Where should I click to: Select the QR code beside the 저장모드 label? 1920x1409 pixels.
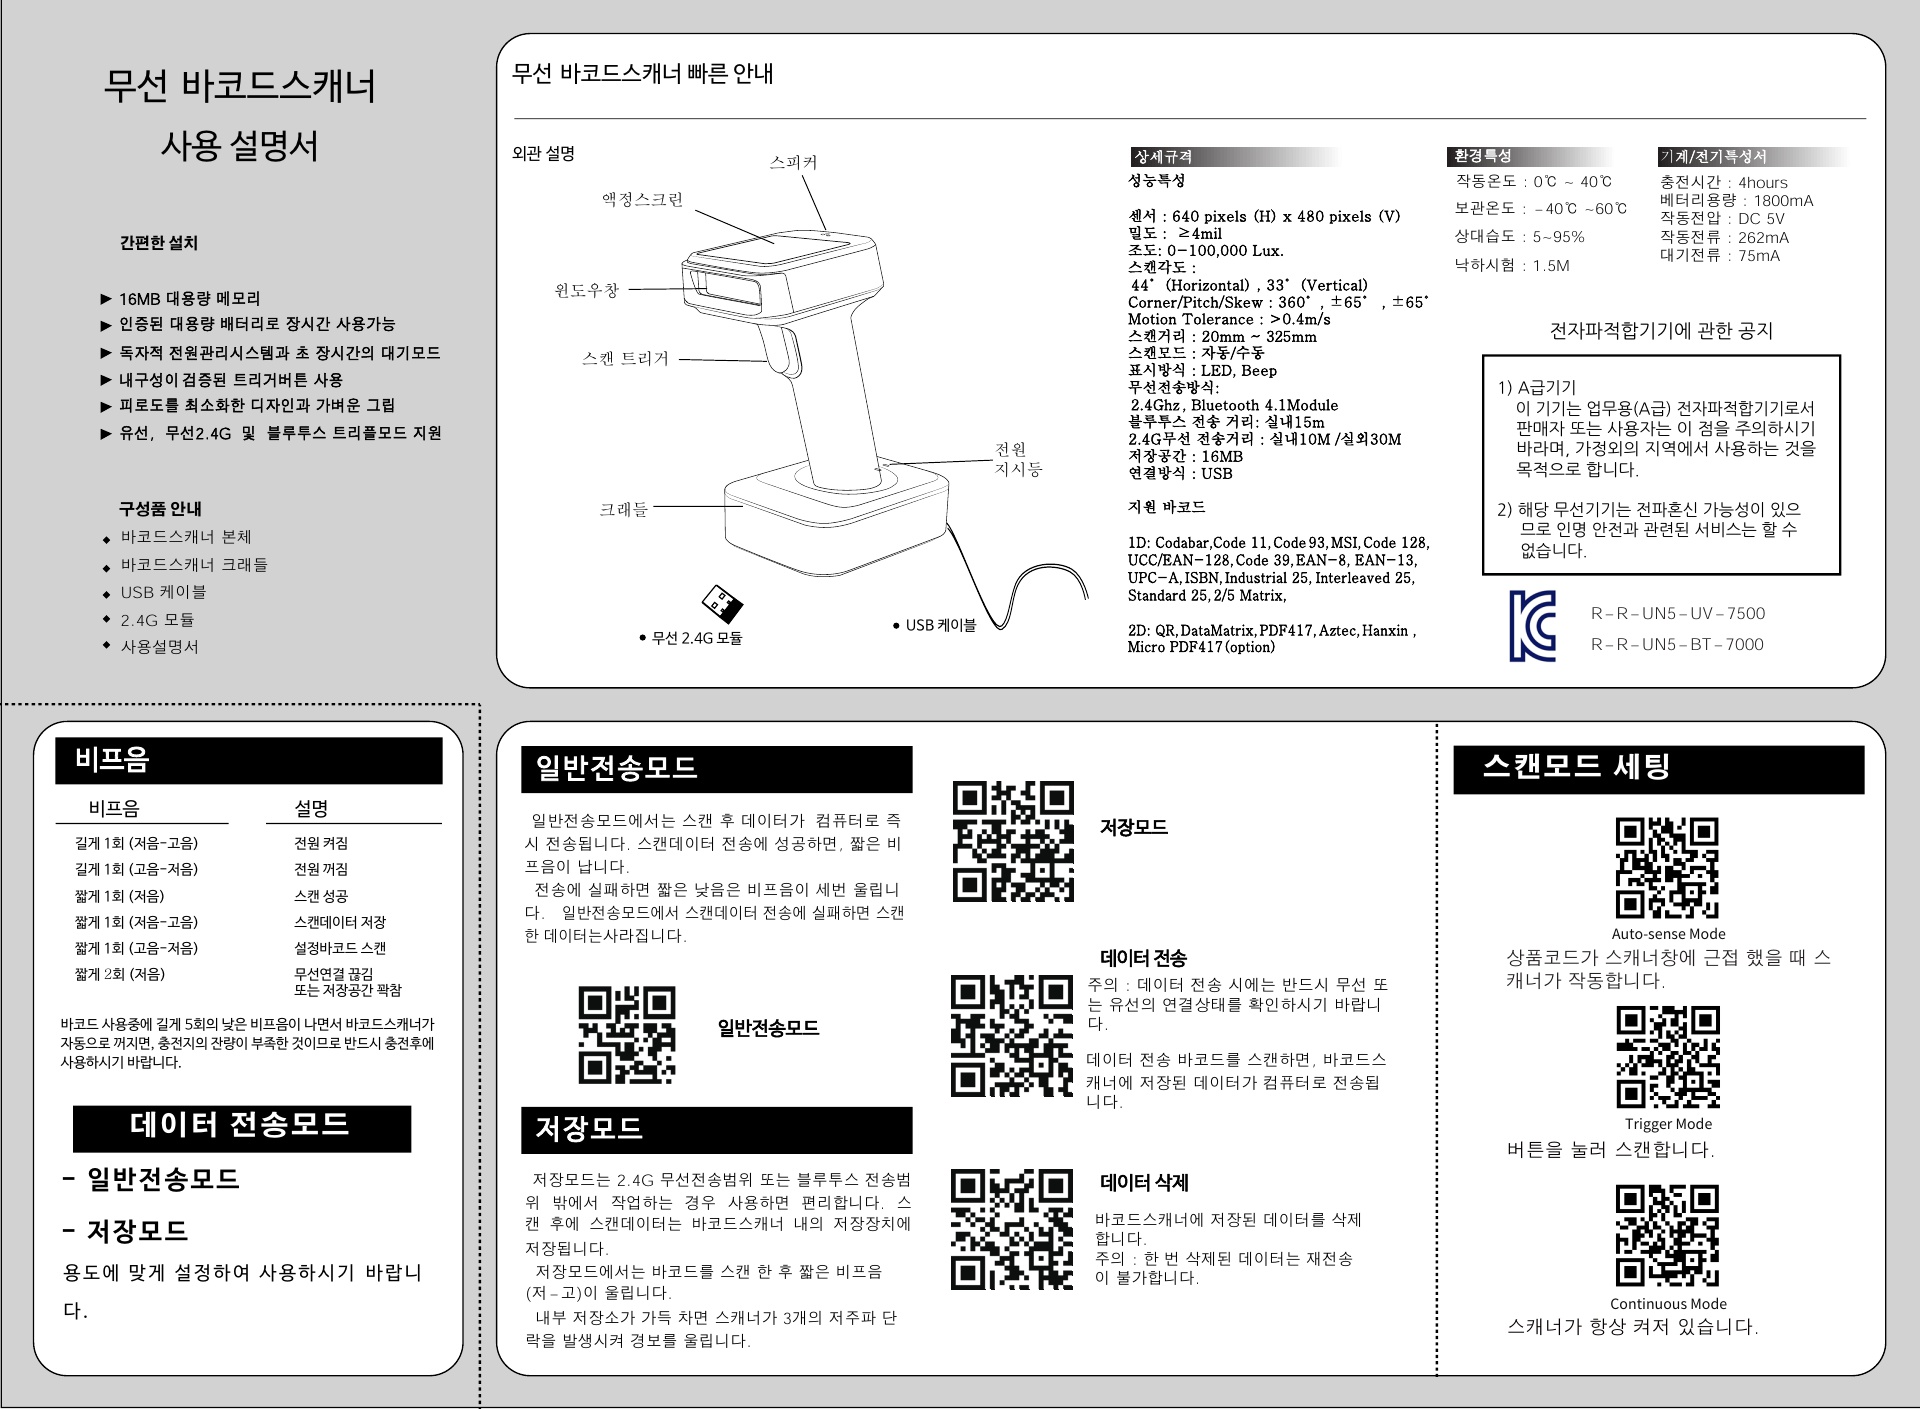1013,841
